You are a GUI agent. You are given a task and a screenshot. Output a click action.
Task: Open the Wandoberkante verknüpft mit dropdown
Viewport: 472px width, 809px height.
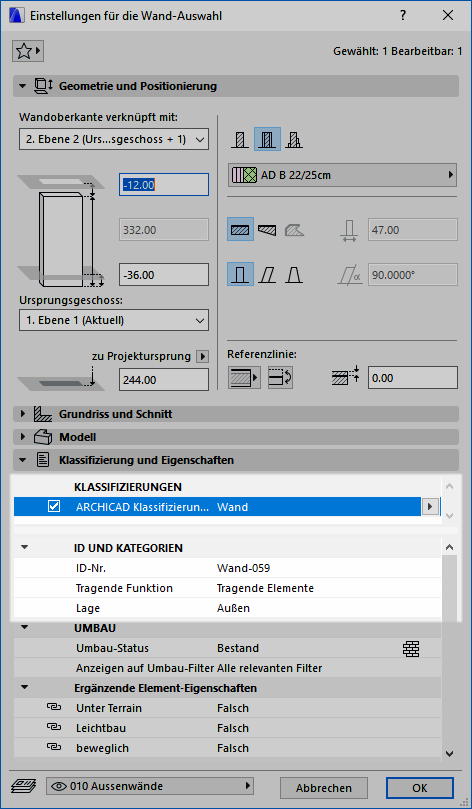(114, 139)
